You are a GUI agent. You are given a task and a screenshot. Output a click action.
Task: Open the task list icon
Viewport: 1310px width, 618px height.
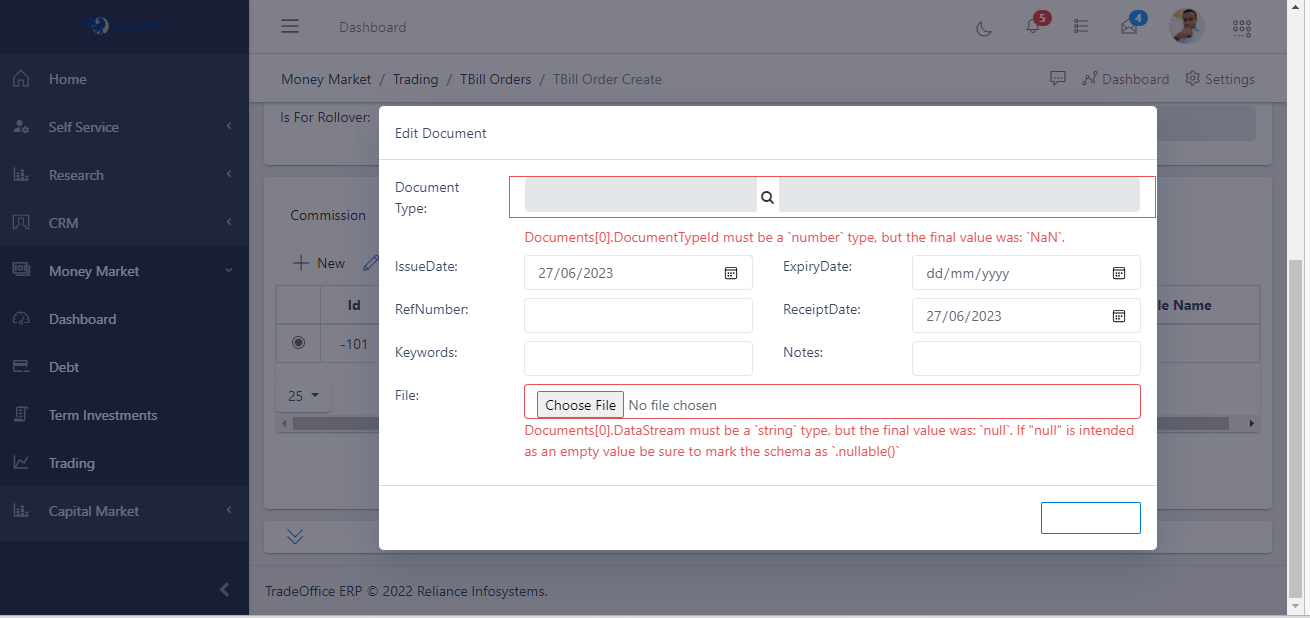[1081, 27]
